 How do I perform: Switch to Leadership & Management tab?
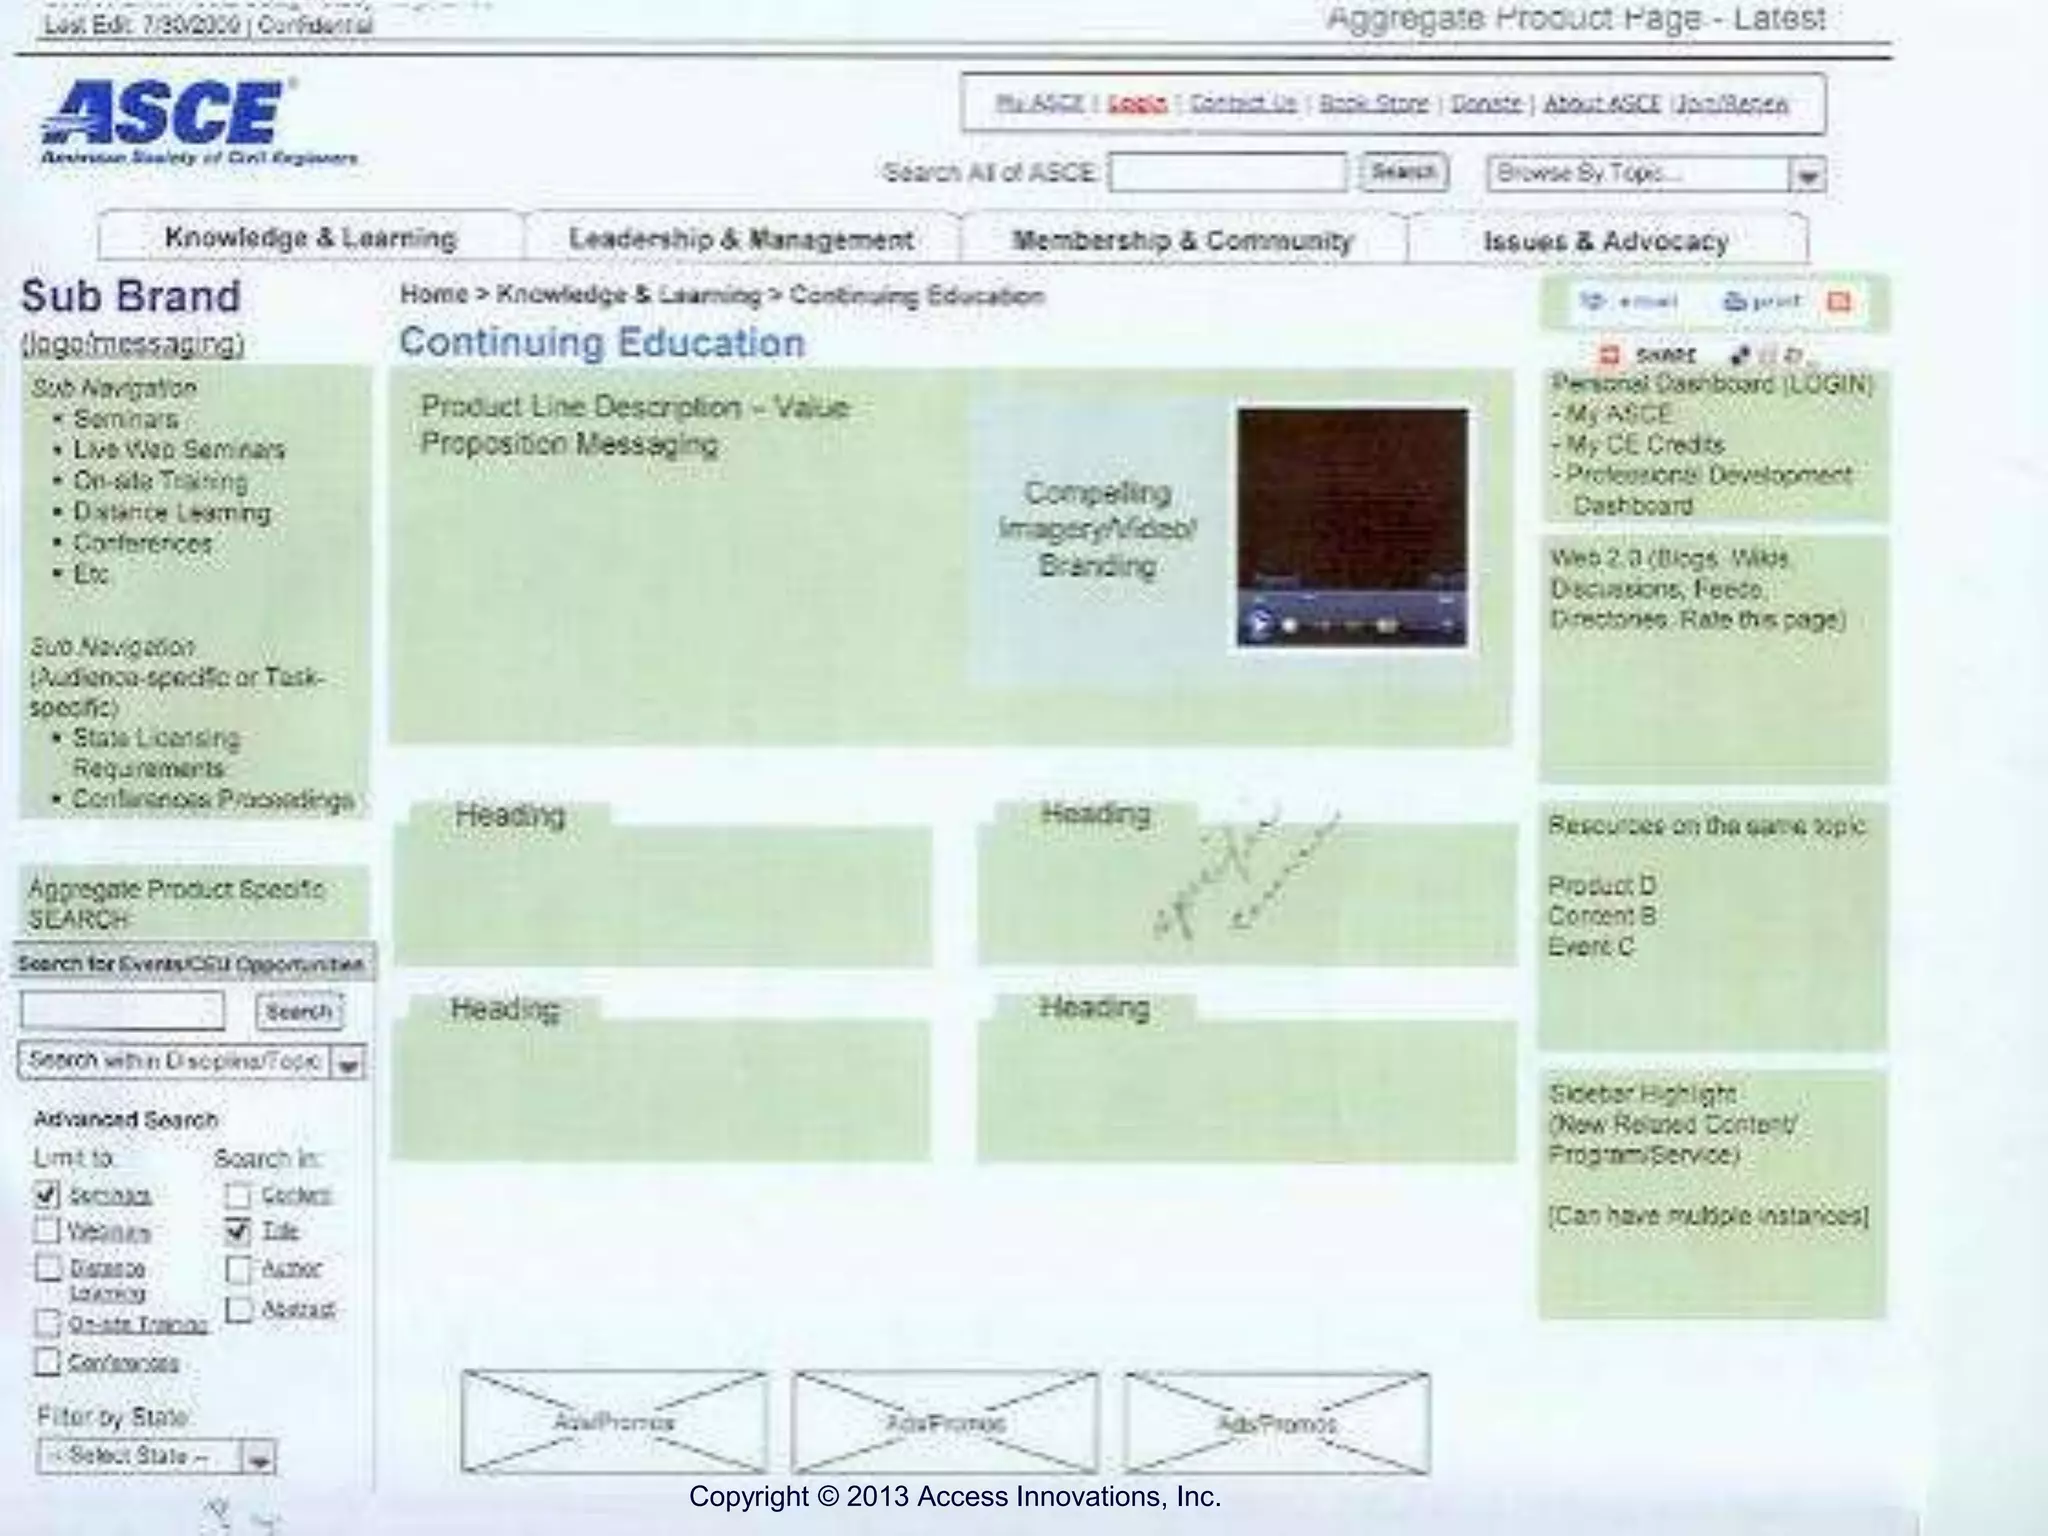[741, 239]
